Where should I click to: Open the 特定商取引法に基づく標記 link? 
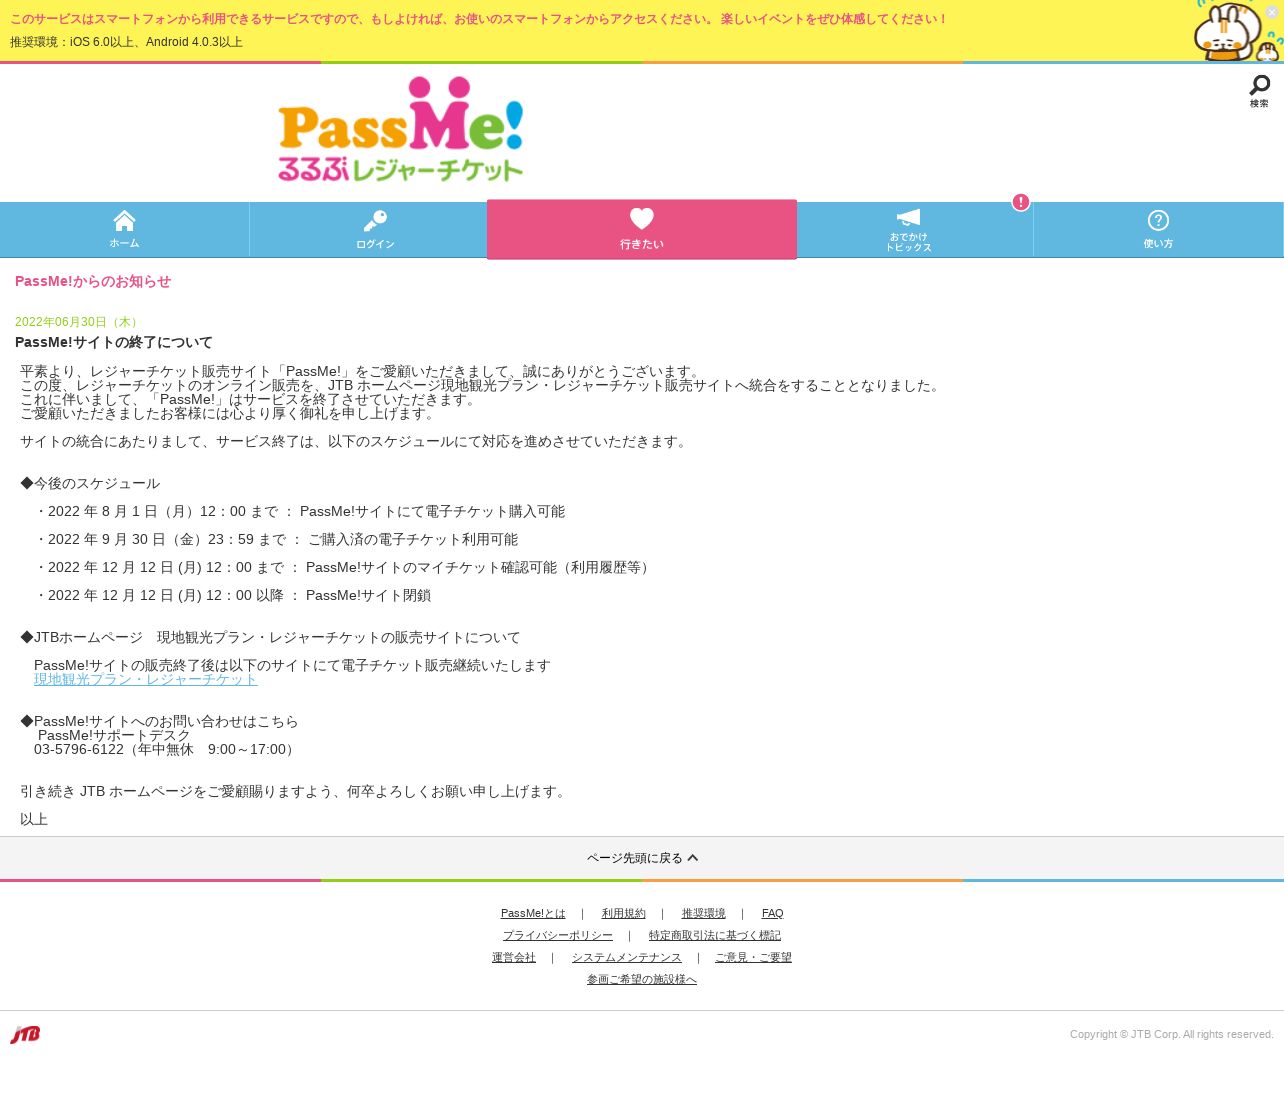tap(715, 935)
